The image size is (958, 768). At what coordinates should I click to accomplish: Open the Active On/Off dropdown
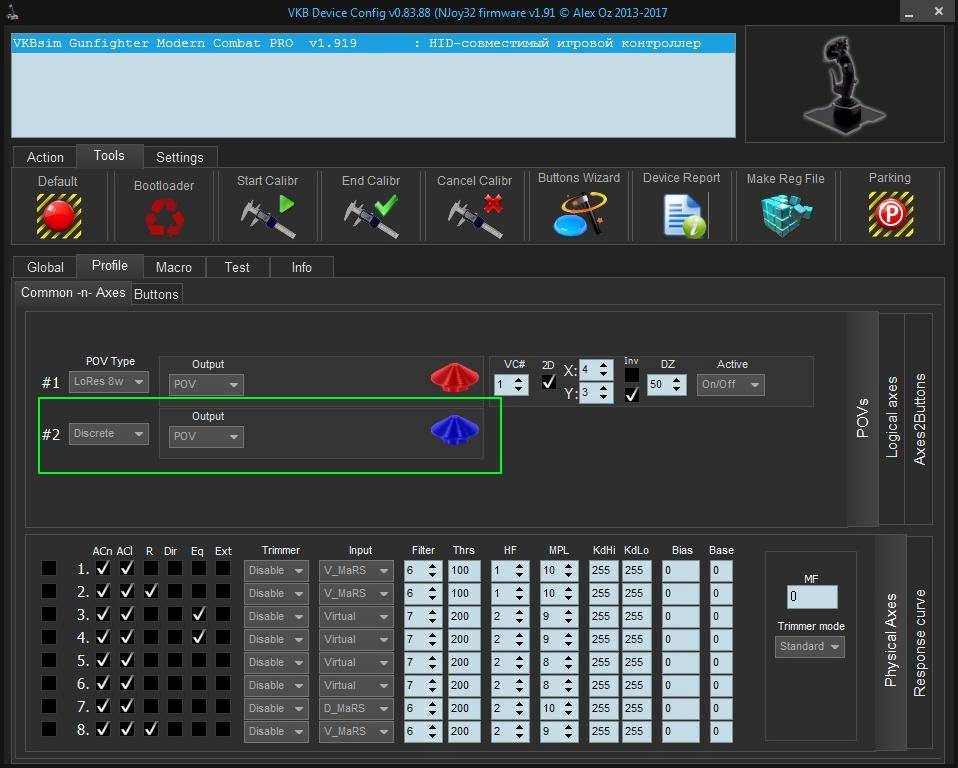click(x=730, y=384)
